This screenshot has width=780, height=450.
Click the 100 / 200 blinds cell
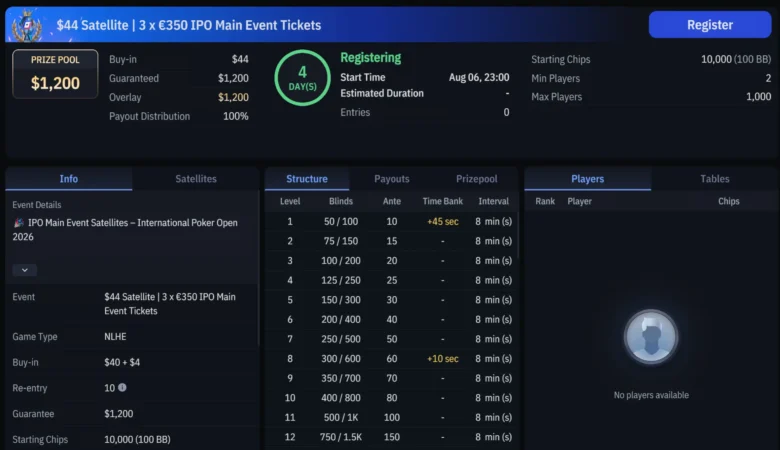pyautogui.click(x=341, y=261)
